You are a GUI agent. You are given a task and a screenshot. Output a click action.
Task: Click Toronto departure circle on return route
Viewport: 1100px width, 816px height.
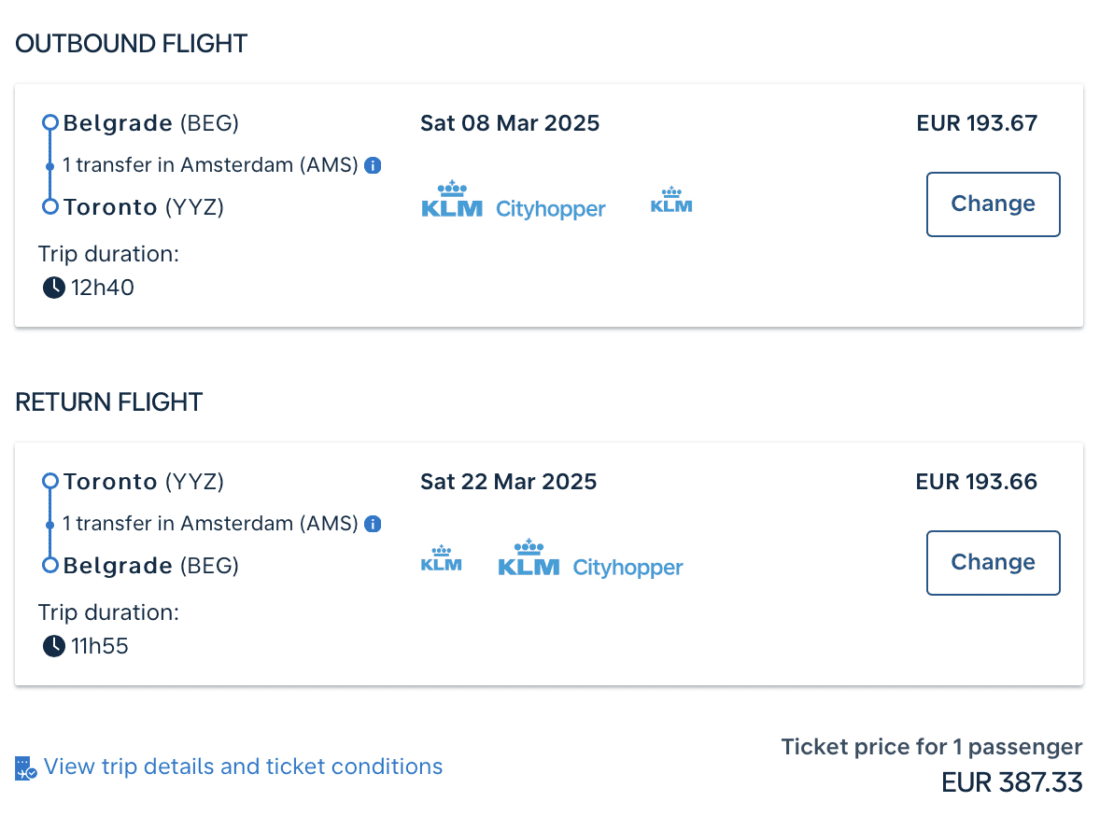(x=50, y=481)
